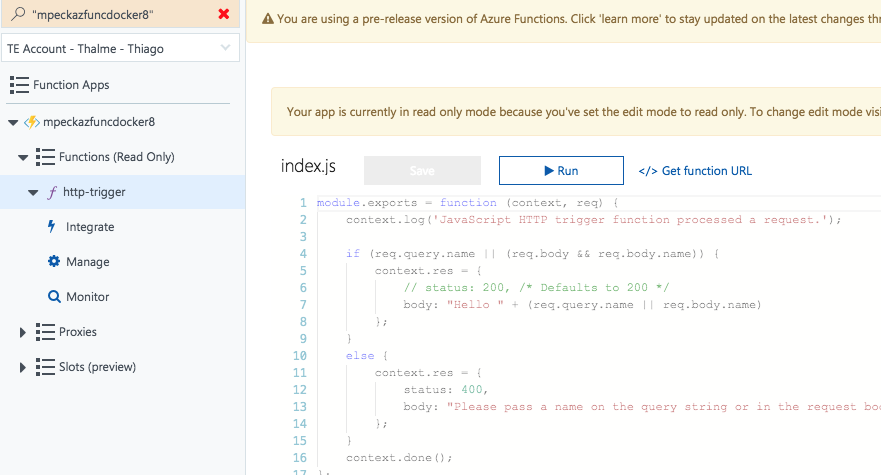
Task: Click the "else {" code line
Action: pos(367,356)
